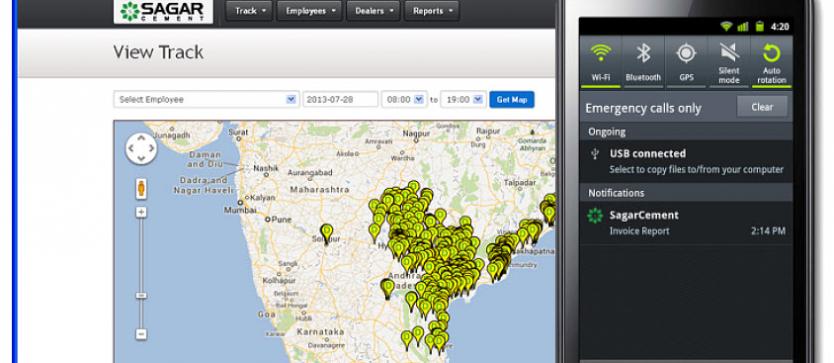Viewport: 834px width, 363px height.
Task: Tap the USB connected notification
Action: coord(686,161)
